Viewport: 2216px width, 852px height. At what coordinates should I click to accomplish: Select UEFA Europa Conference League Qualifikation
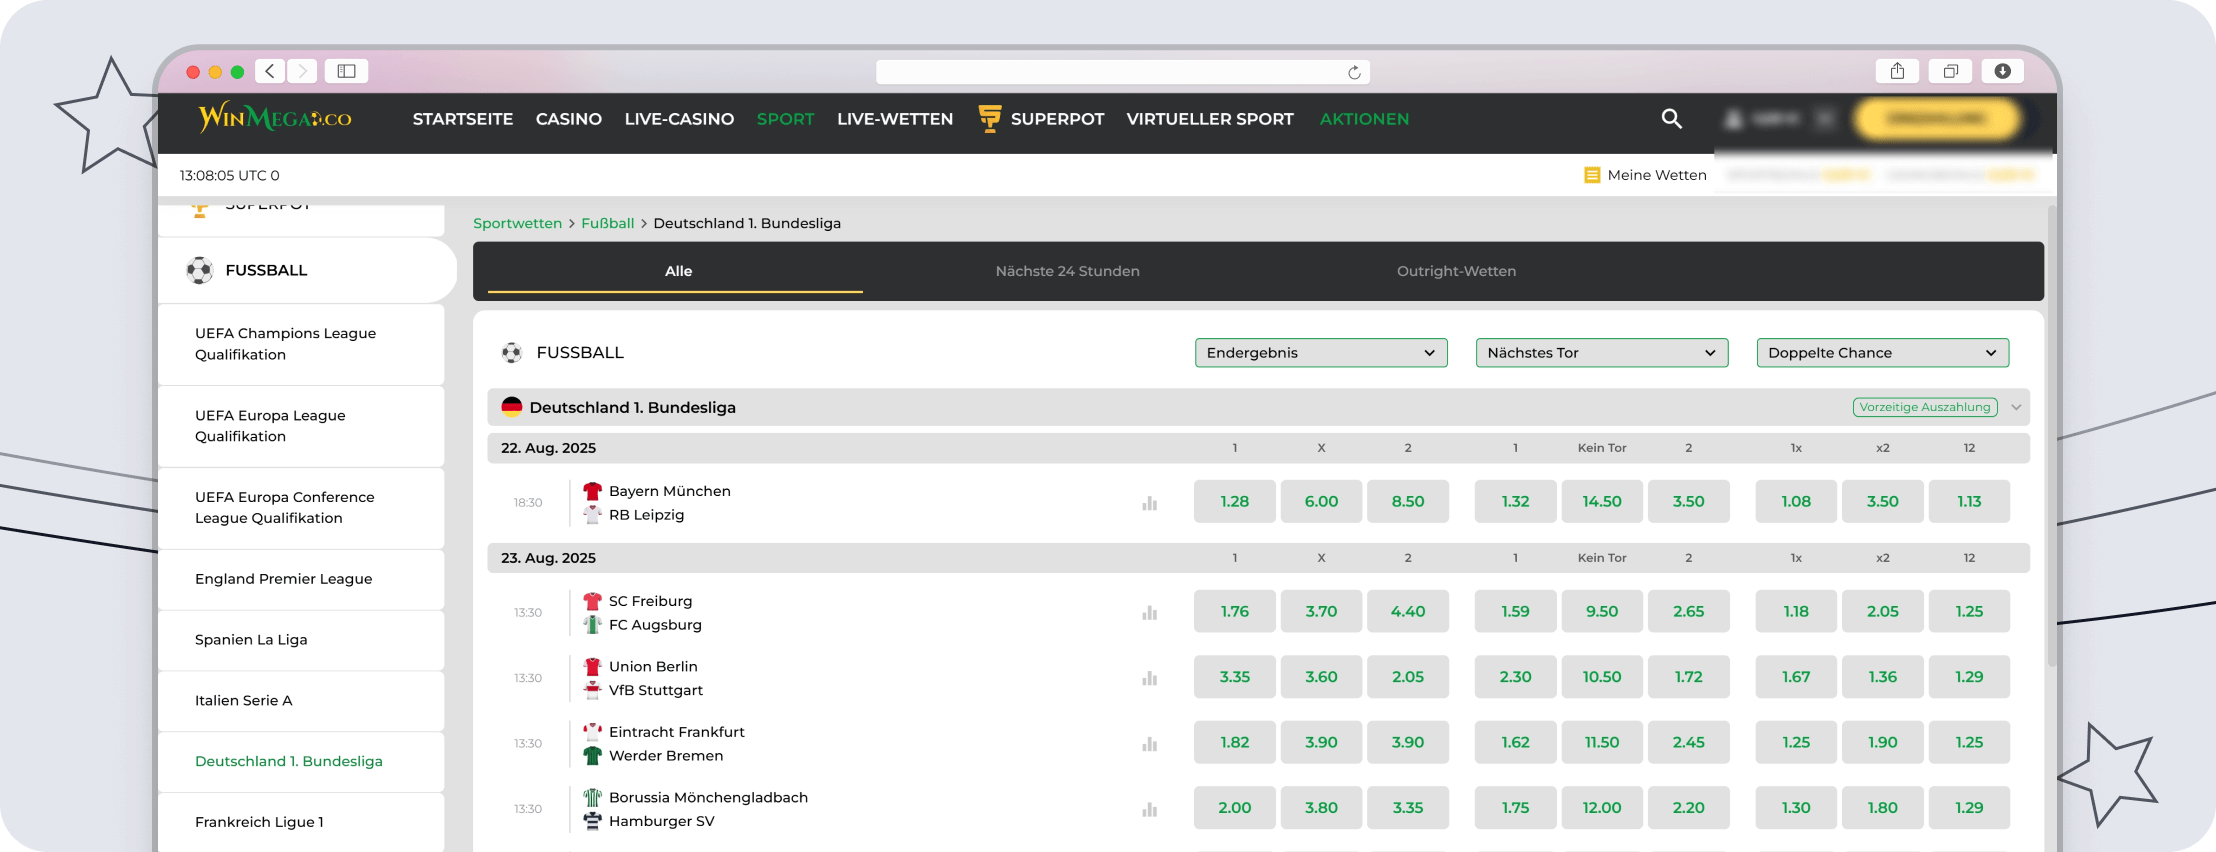coord(301,508)
